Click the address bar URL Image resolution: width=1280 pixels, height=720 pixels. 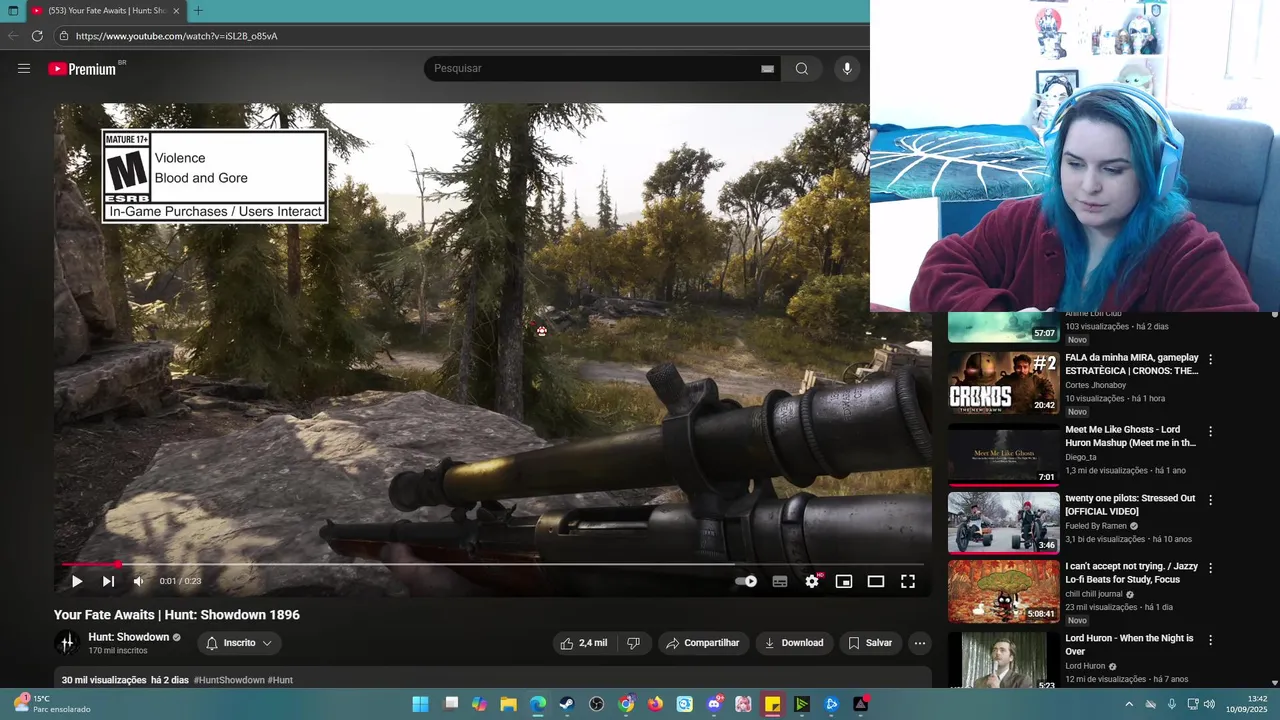point(176,36)
